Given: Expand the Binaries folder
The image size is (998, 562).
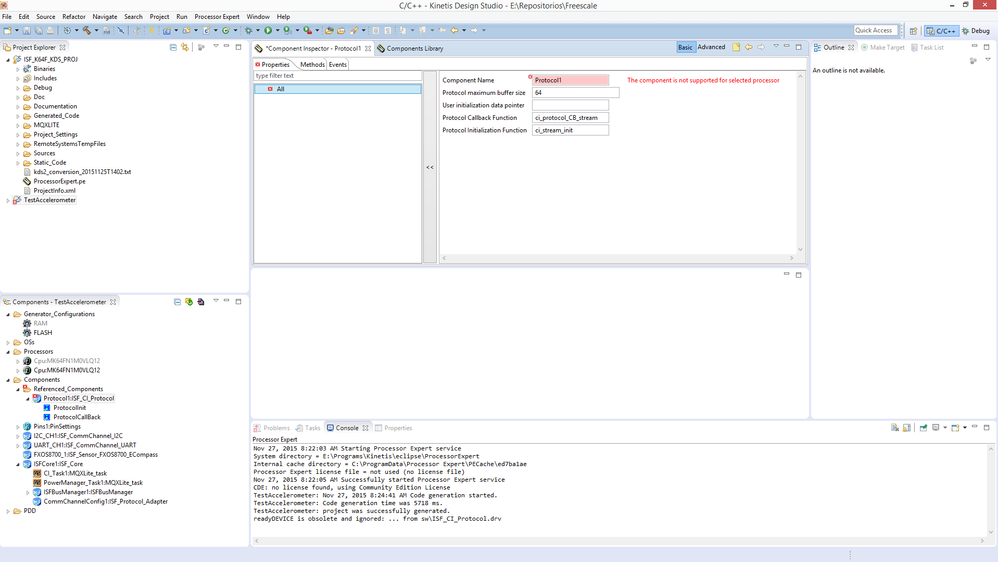Looking at the screenshot, I should tap(18, 69).
